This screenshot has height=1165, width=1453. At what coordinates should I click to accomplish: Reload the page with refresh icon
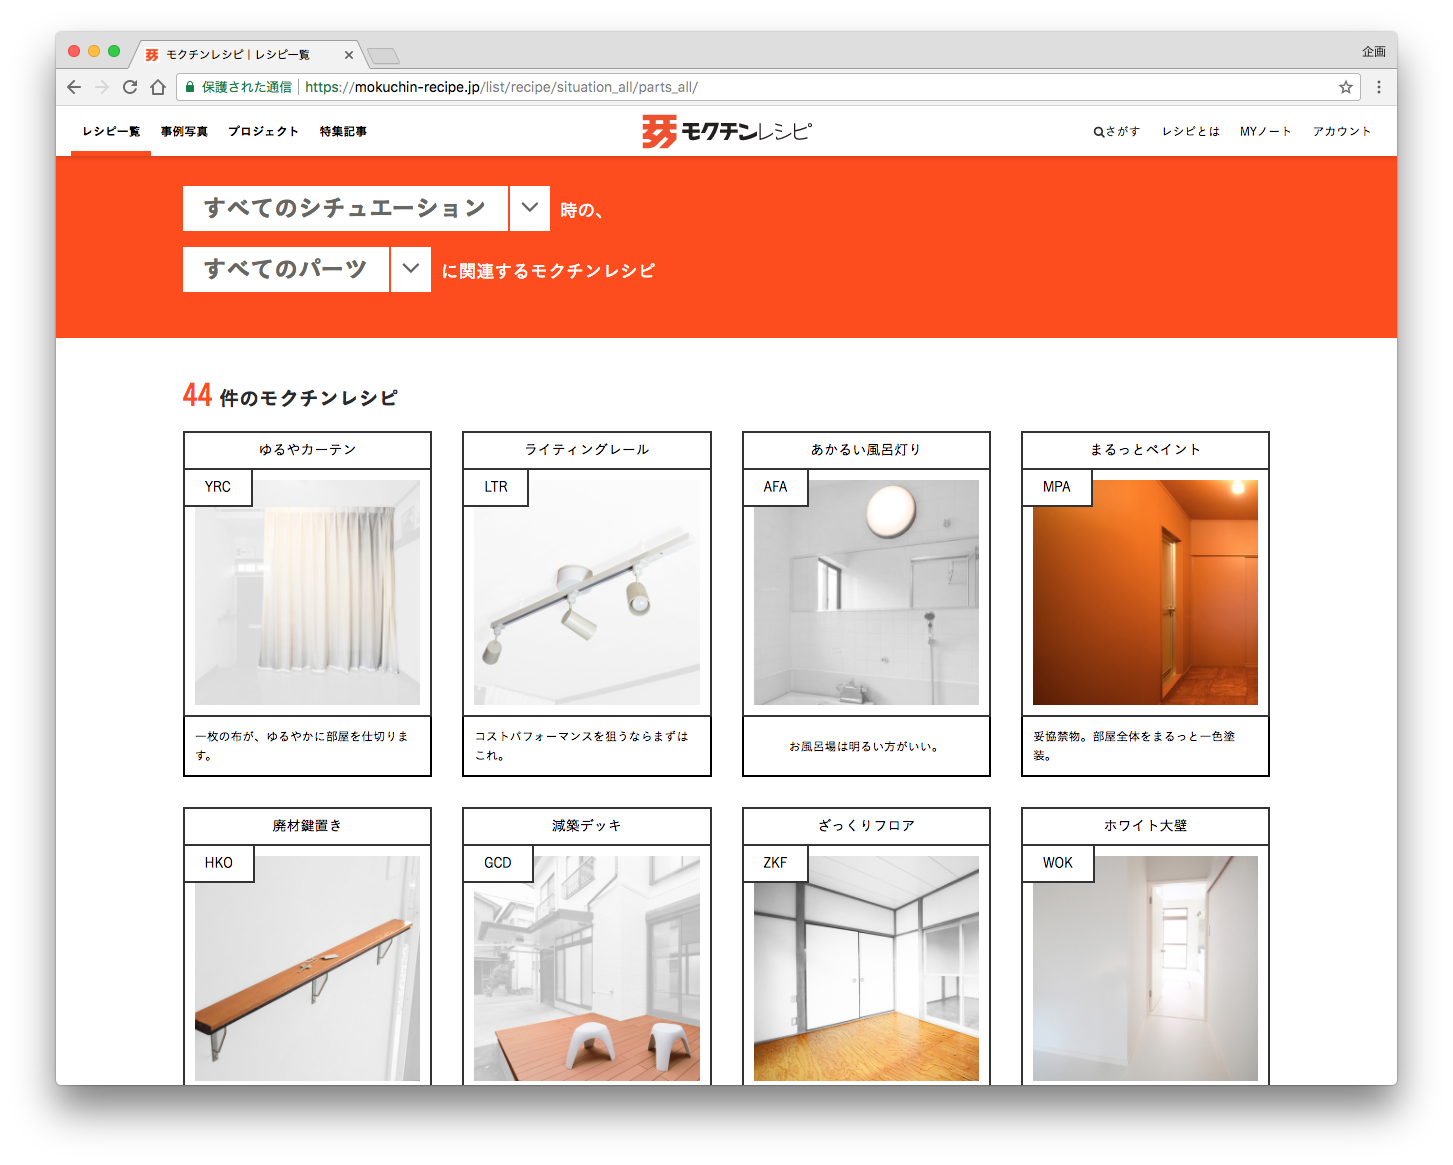click(130, 87)
